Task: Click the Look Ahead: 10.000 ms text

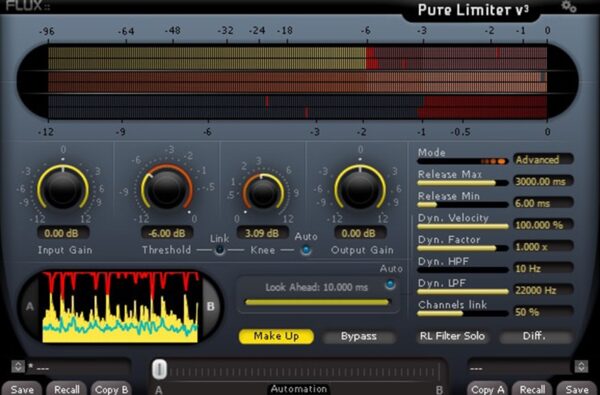Action: tap(316, 287)
